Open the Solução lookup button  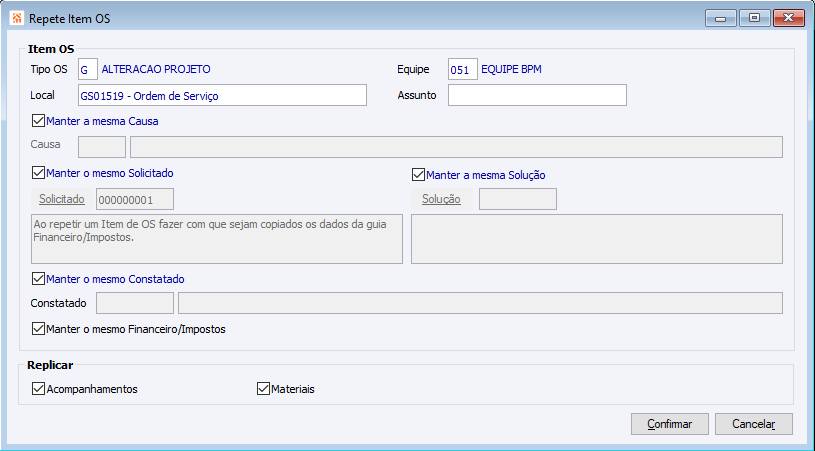click(x=441, y=199)
